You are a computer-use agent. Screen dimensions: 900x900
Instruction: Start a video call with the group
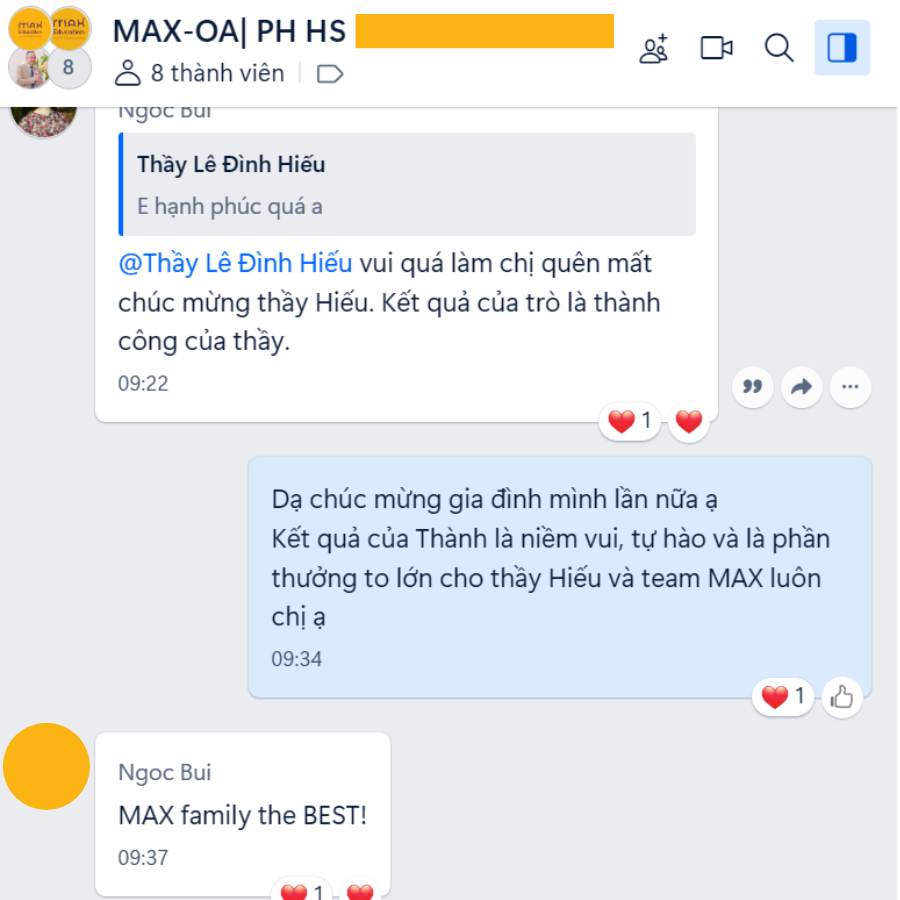716,48
